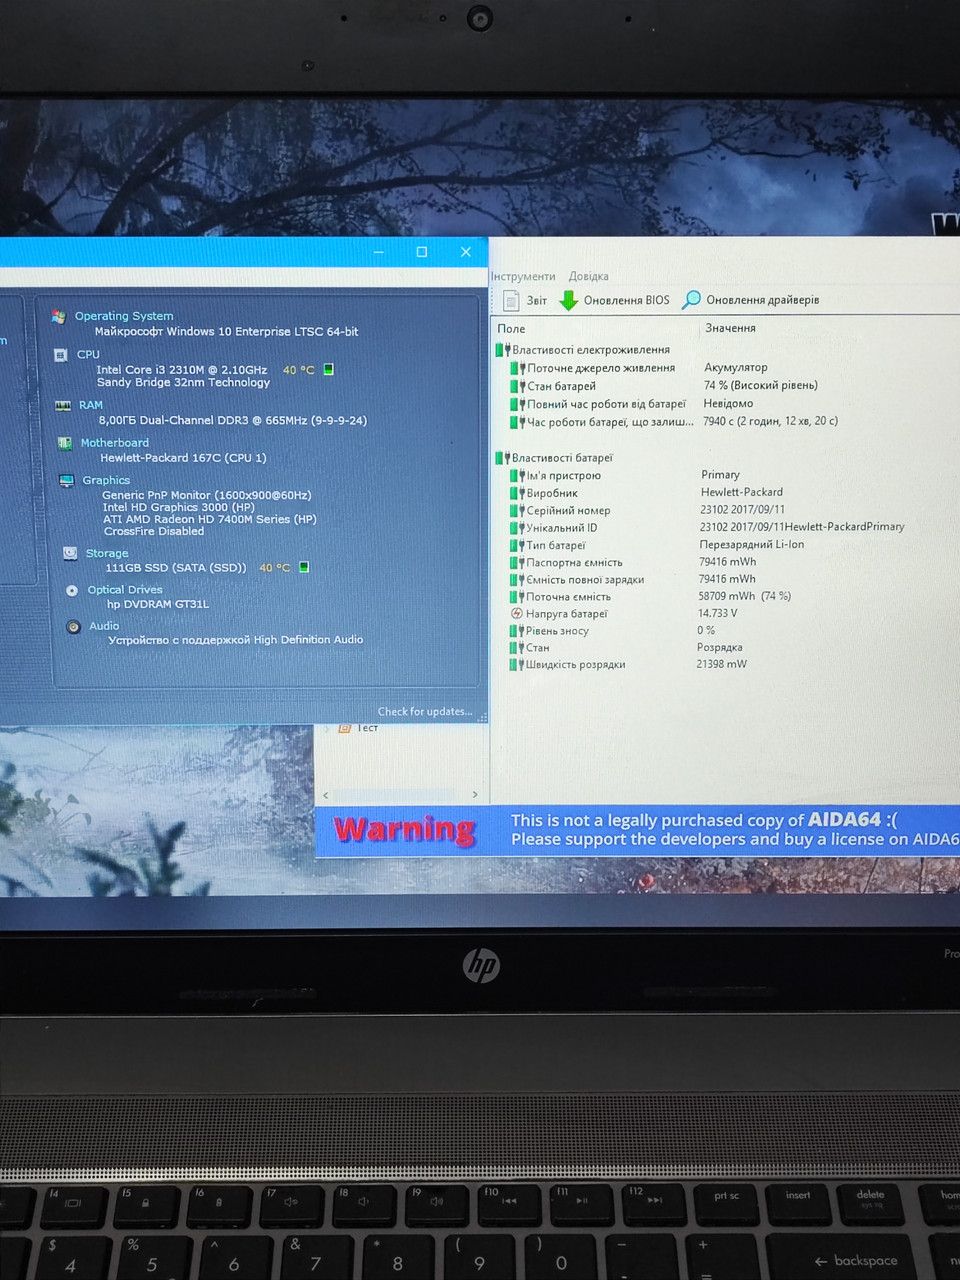Click the CPU temperature indicator icon
960x1280 pixels.
pos(329,370)
